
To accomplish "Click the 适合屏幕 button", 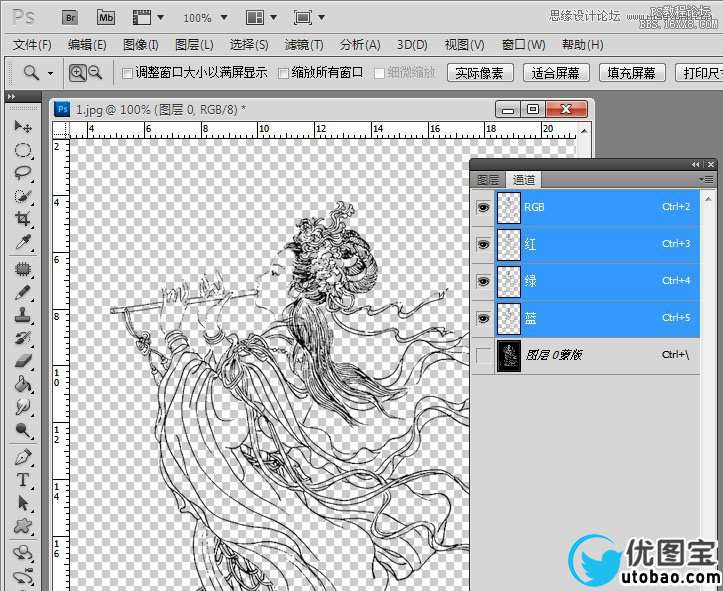I will click(557, 73).
